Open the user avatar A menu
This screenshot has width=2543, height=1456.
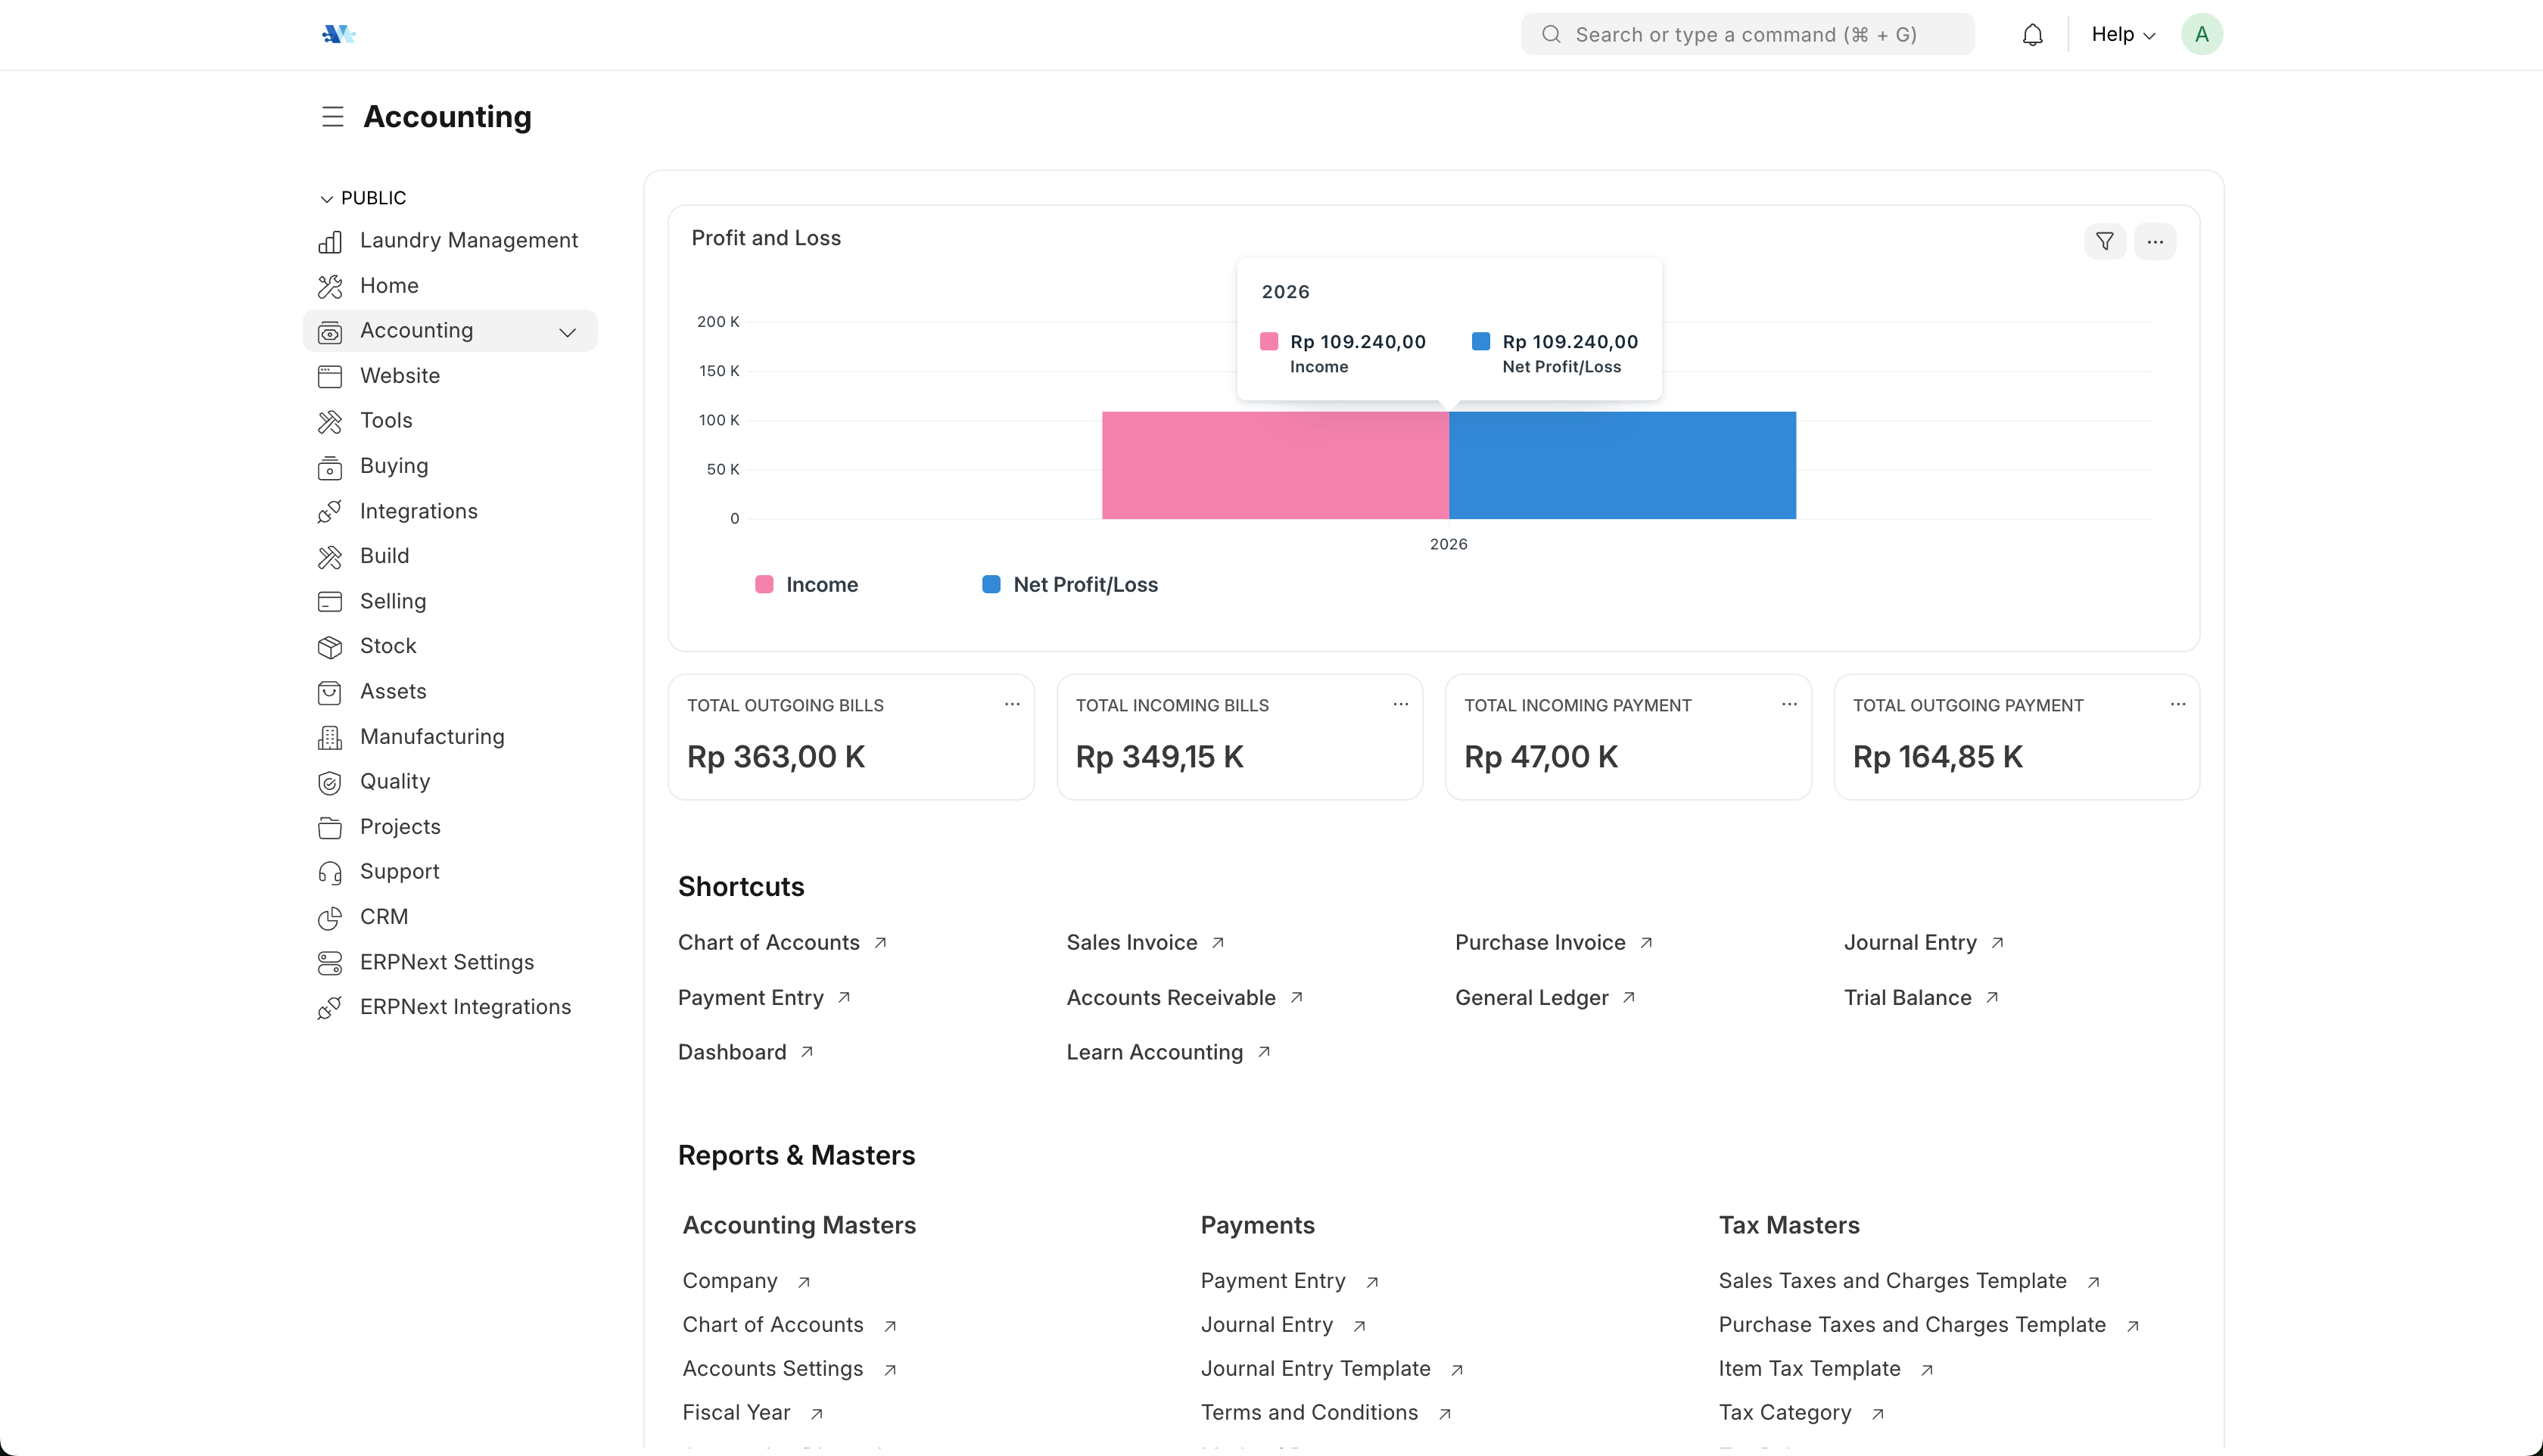pos(2201,35)
